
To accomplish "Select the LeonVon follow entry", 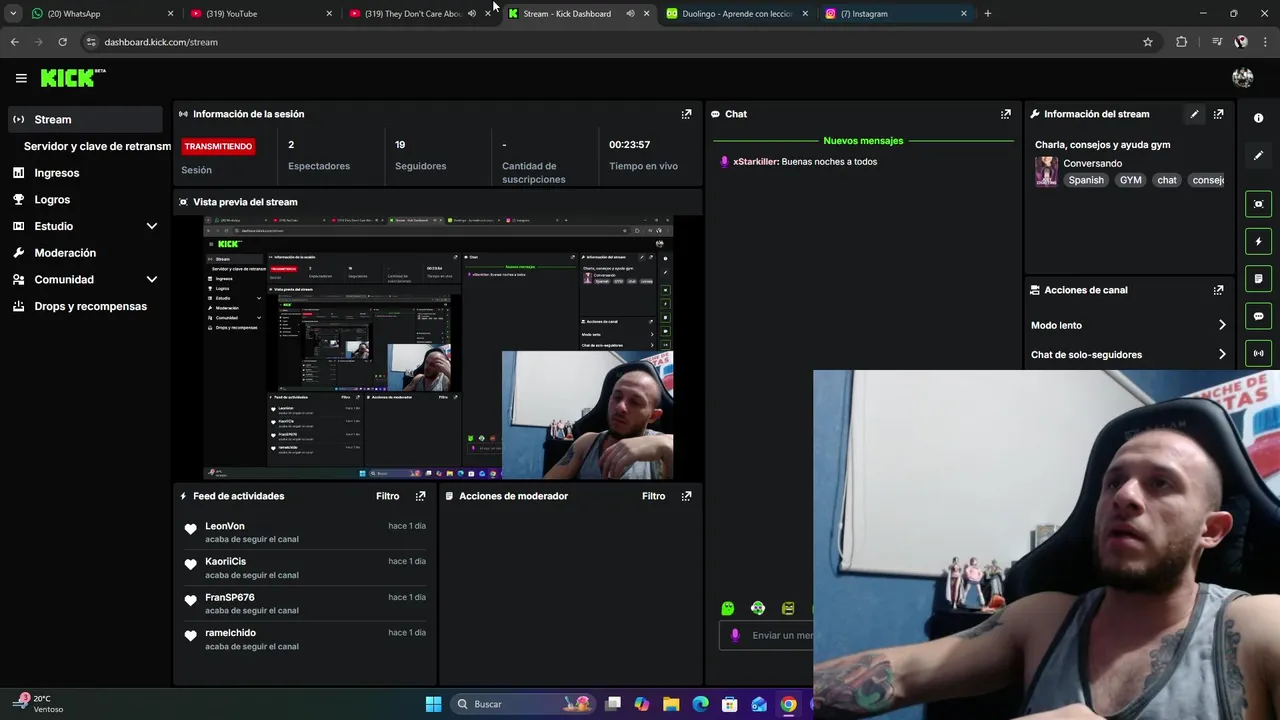I will click(x=304, y=532).
